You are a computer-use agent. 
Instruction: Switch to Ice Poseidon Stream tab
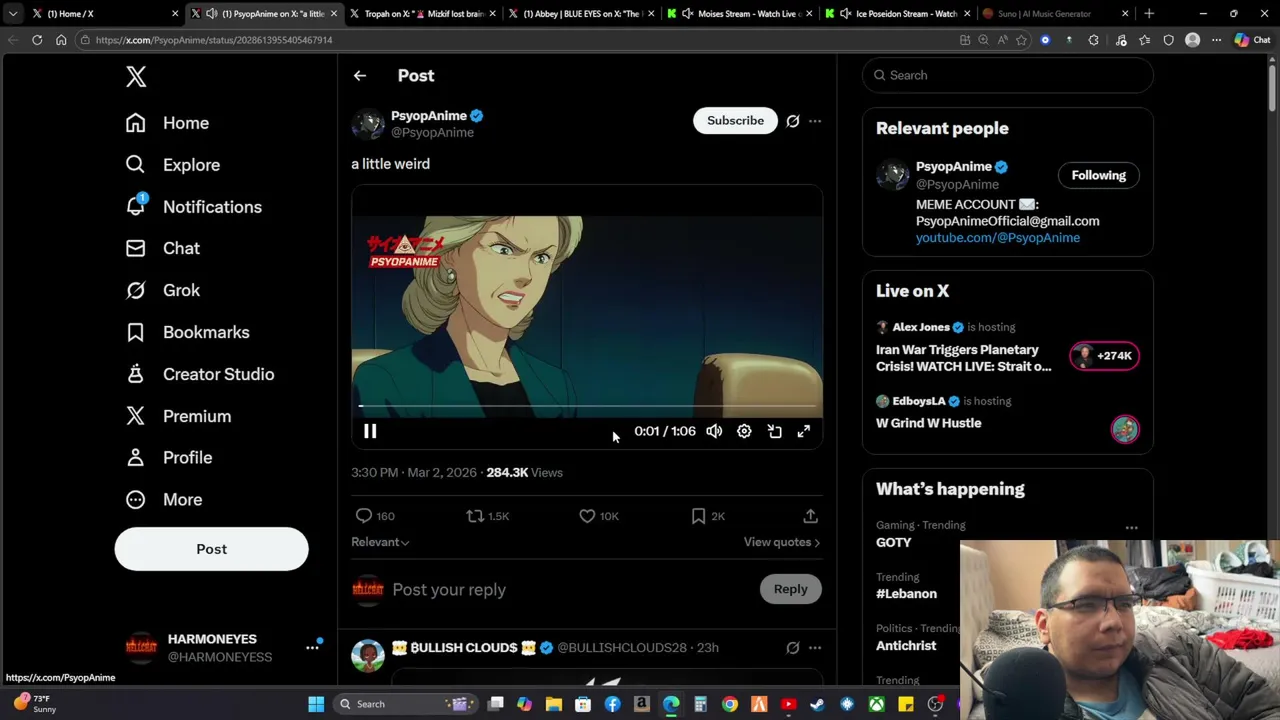(898, 14)
